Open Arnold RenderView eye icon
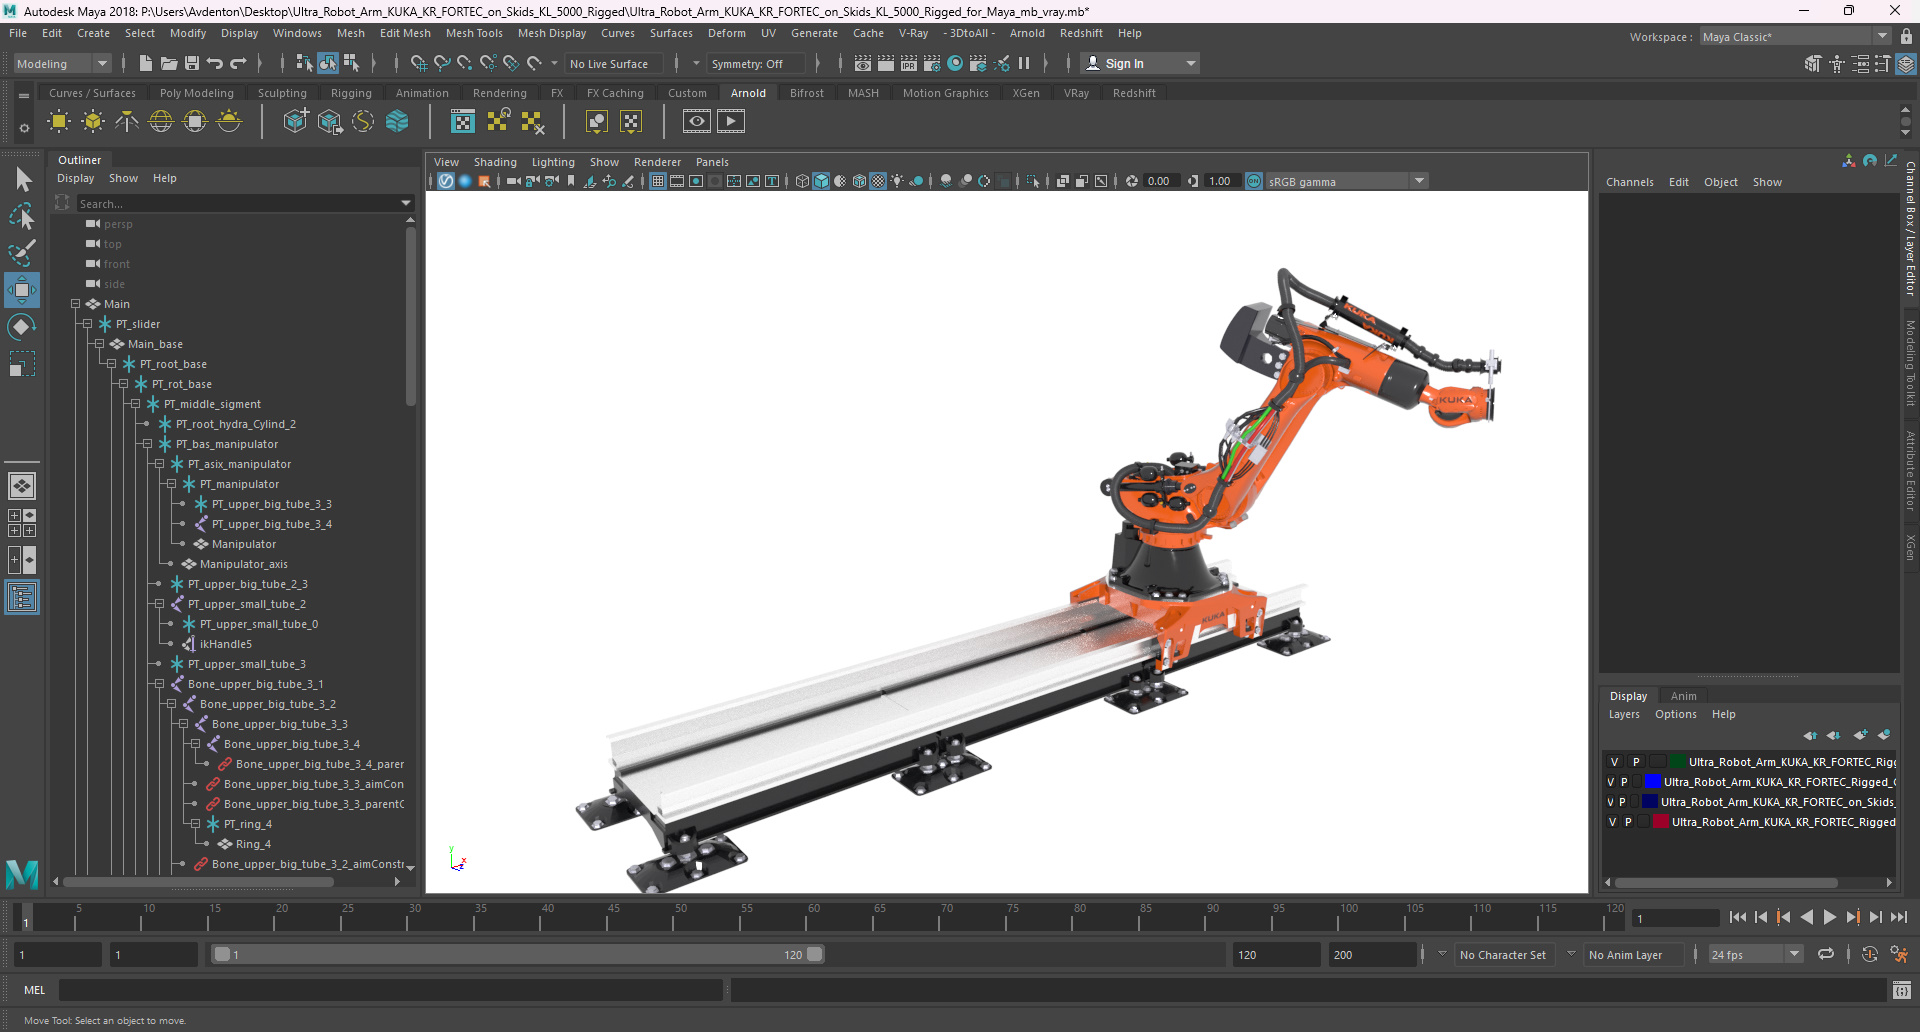Viewport: 1920px width, 1032px height. coord(697,122)
